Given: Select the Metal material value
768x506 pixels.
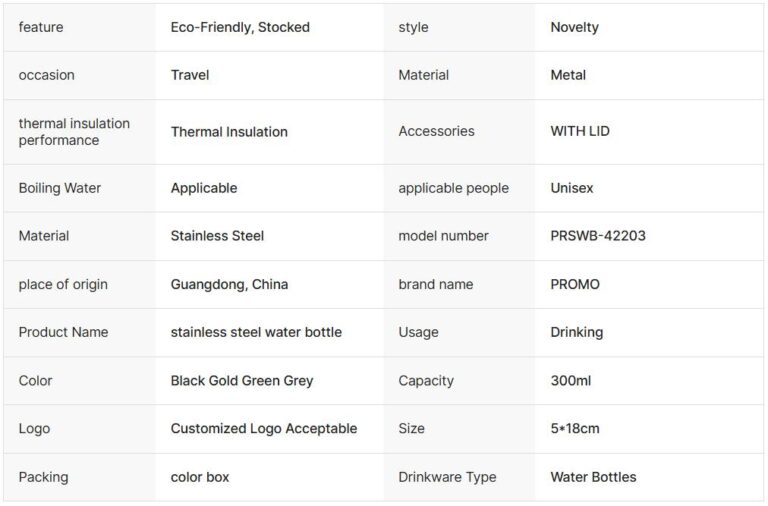Looking at the screenshot, I should coord(568,75).
